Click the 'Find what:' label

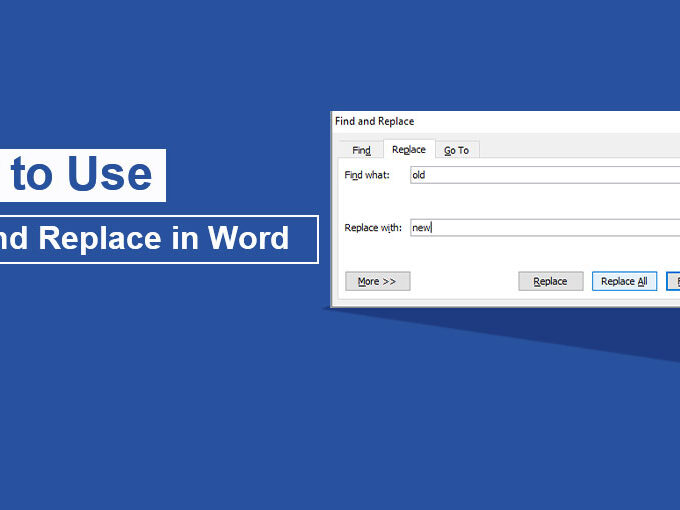367,175
